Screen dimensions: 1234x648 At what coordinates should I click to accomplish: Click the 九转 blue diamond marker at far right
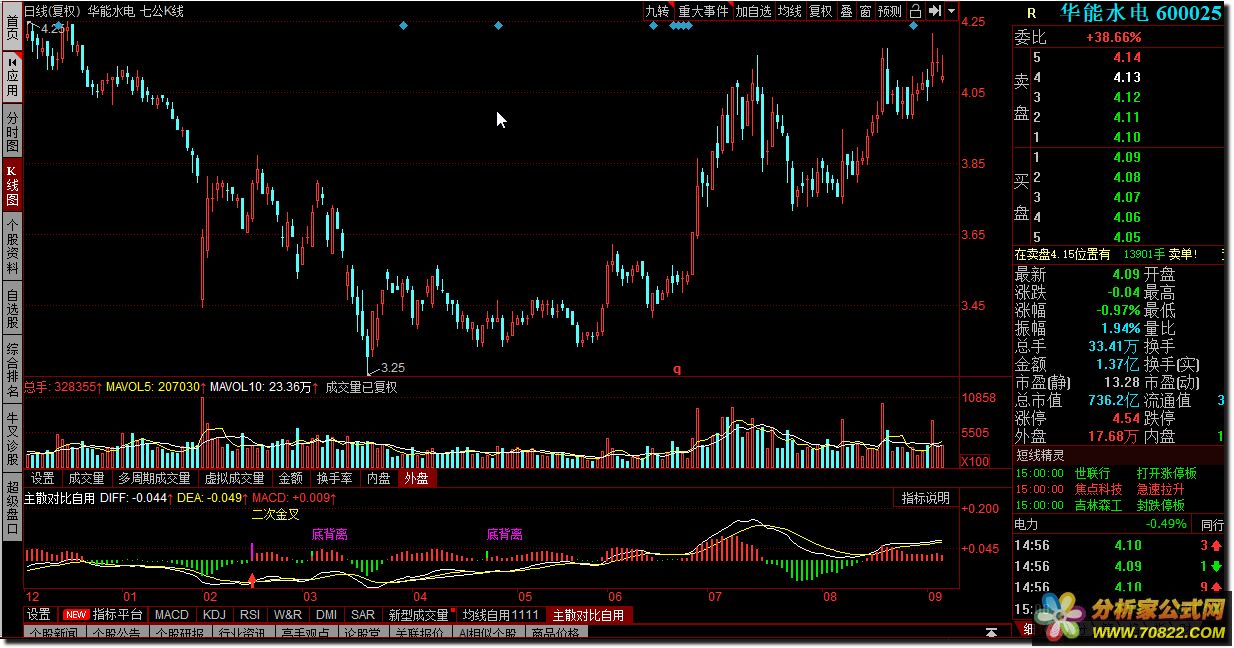(913, 25)
